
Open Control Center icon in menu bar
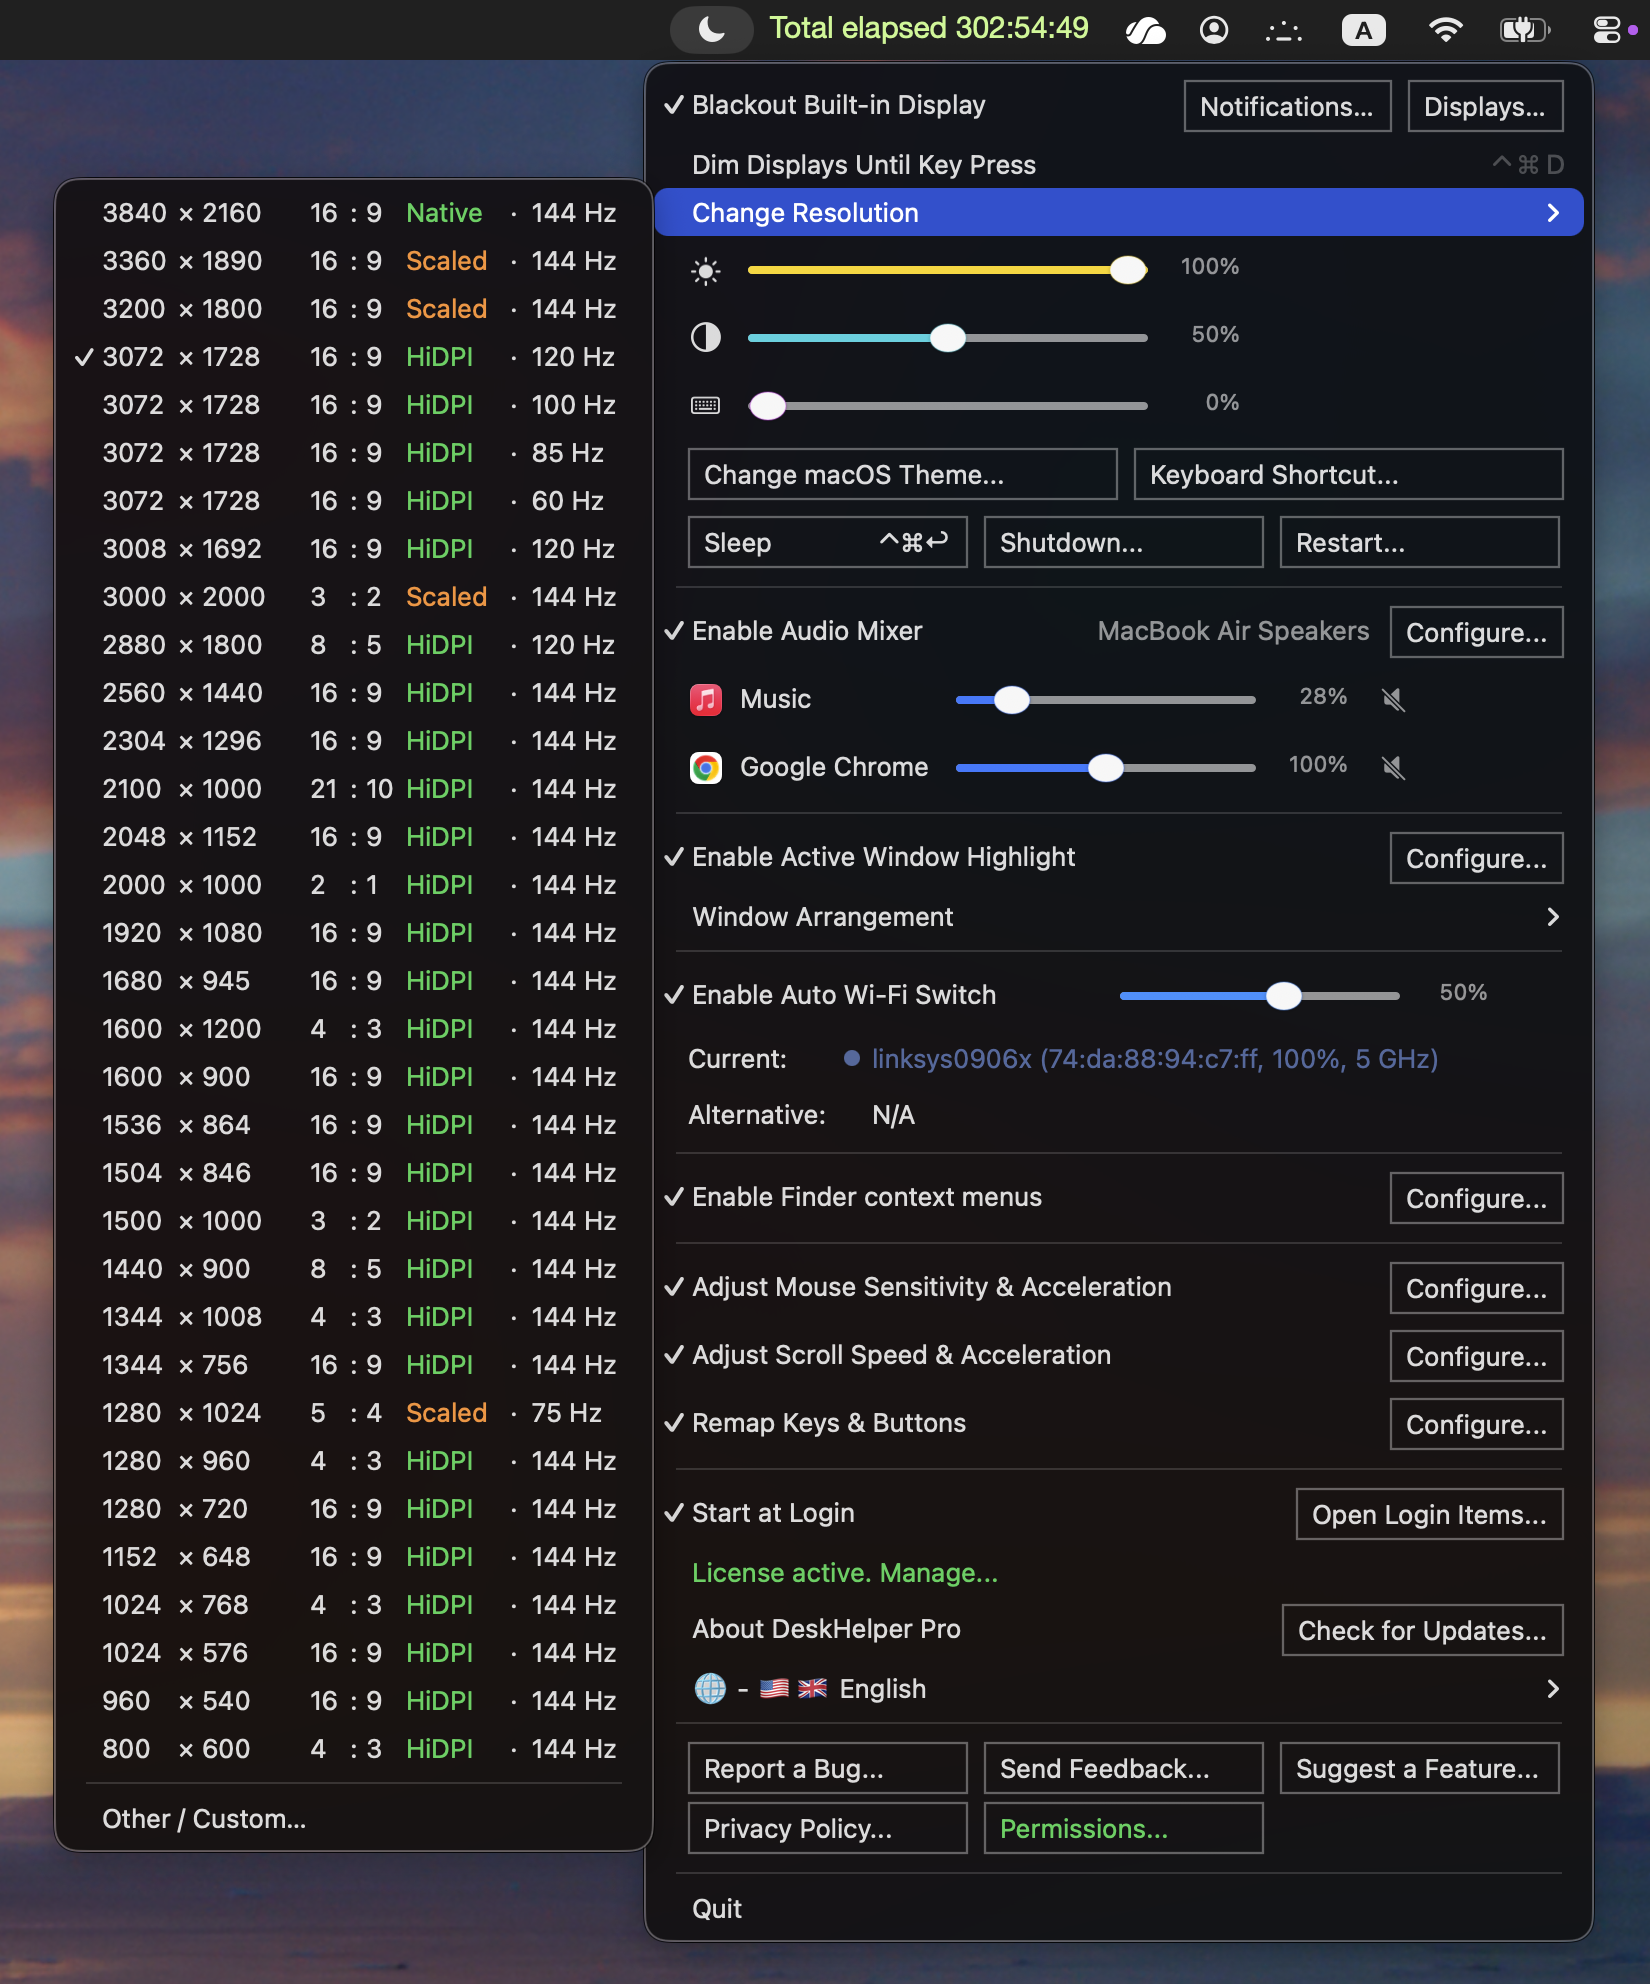click(1607, 31)
